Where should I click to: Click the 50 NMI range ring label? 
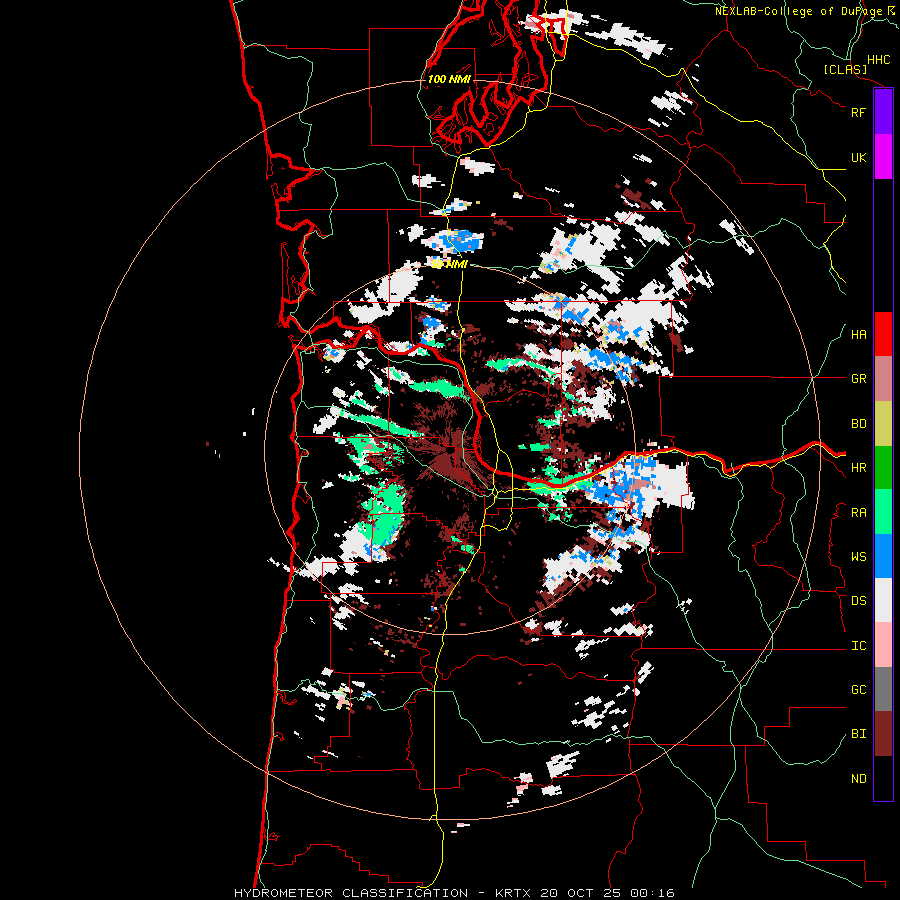(449, 264)
